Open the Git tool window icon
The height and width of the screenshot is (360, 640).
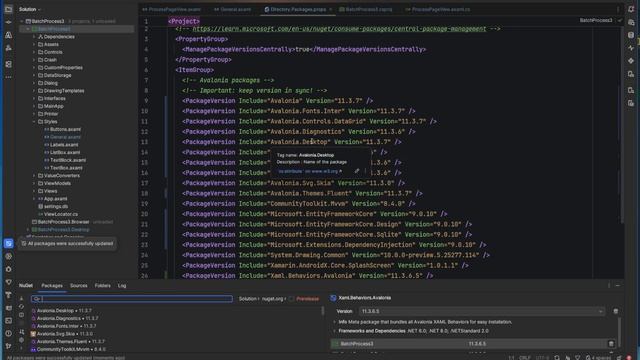[9, 346]
